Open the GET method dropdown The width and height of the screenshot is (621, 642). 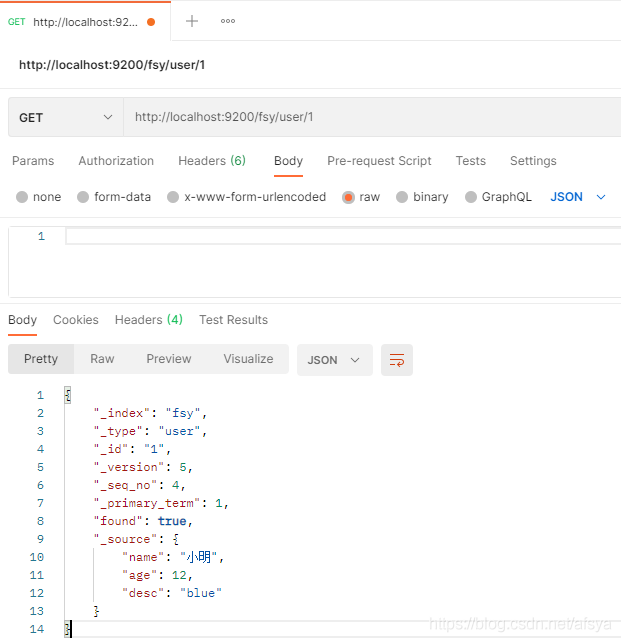[x=65, y=117]
